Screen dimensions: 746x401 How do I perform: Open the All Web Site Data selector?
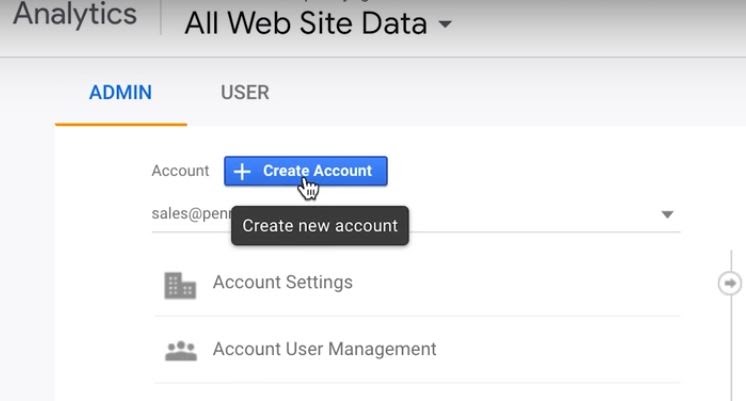[306, 23]
